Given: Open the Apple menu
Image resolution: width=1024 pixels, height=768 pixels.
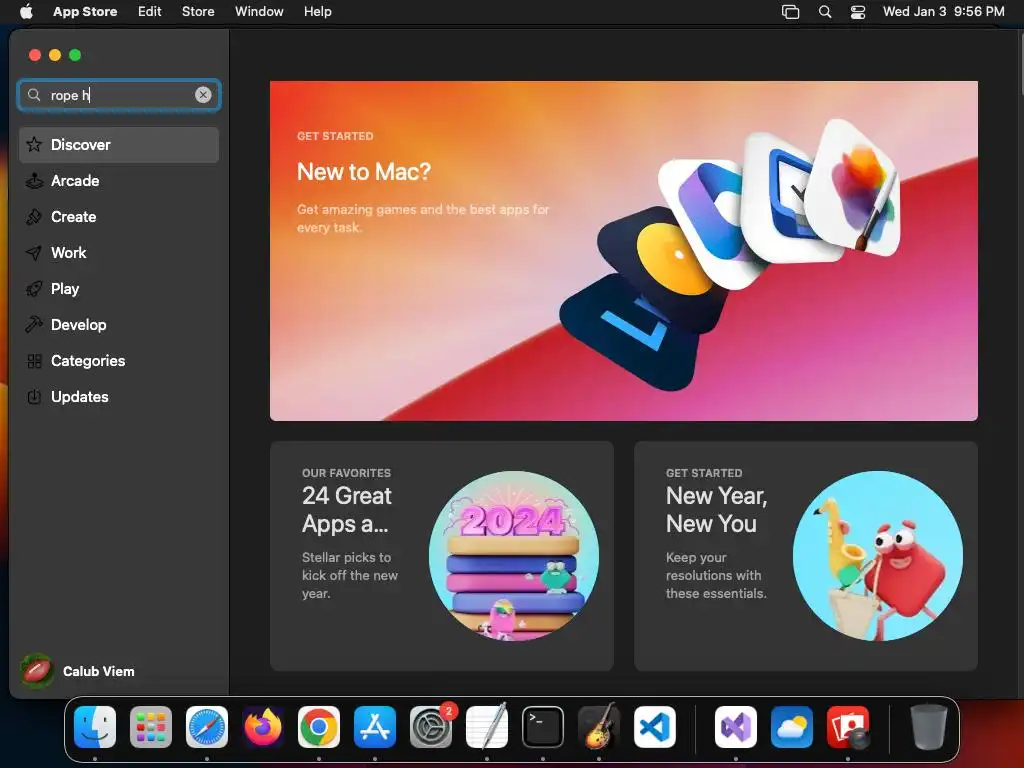Looking at the screenshot, I should 26,11.
